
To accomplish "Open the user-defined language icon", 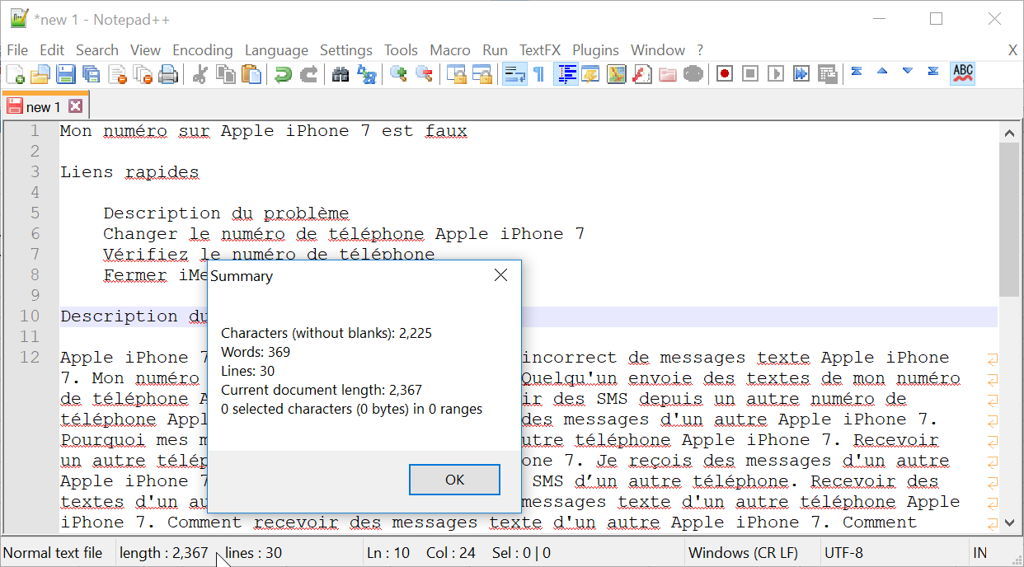I will click(x=590, y=74).
